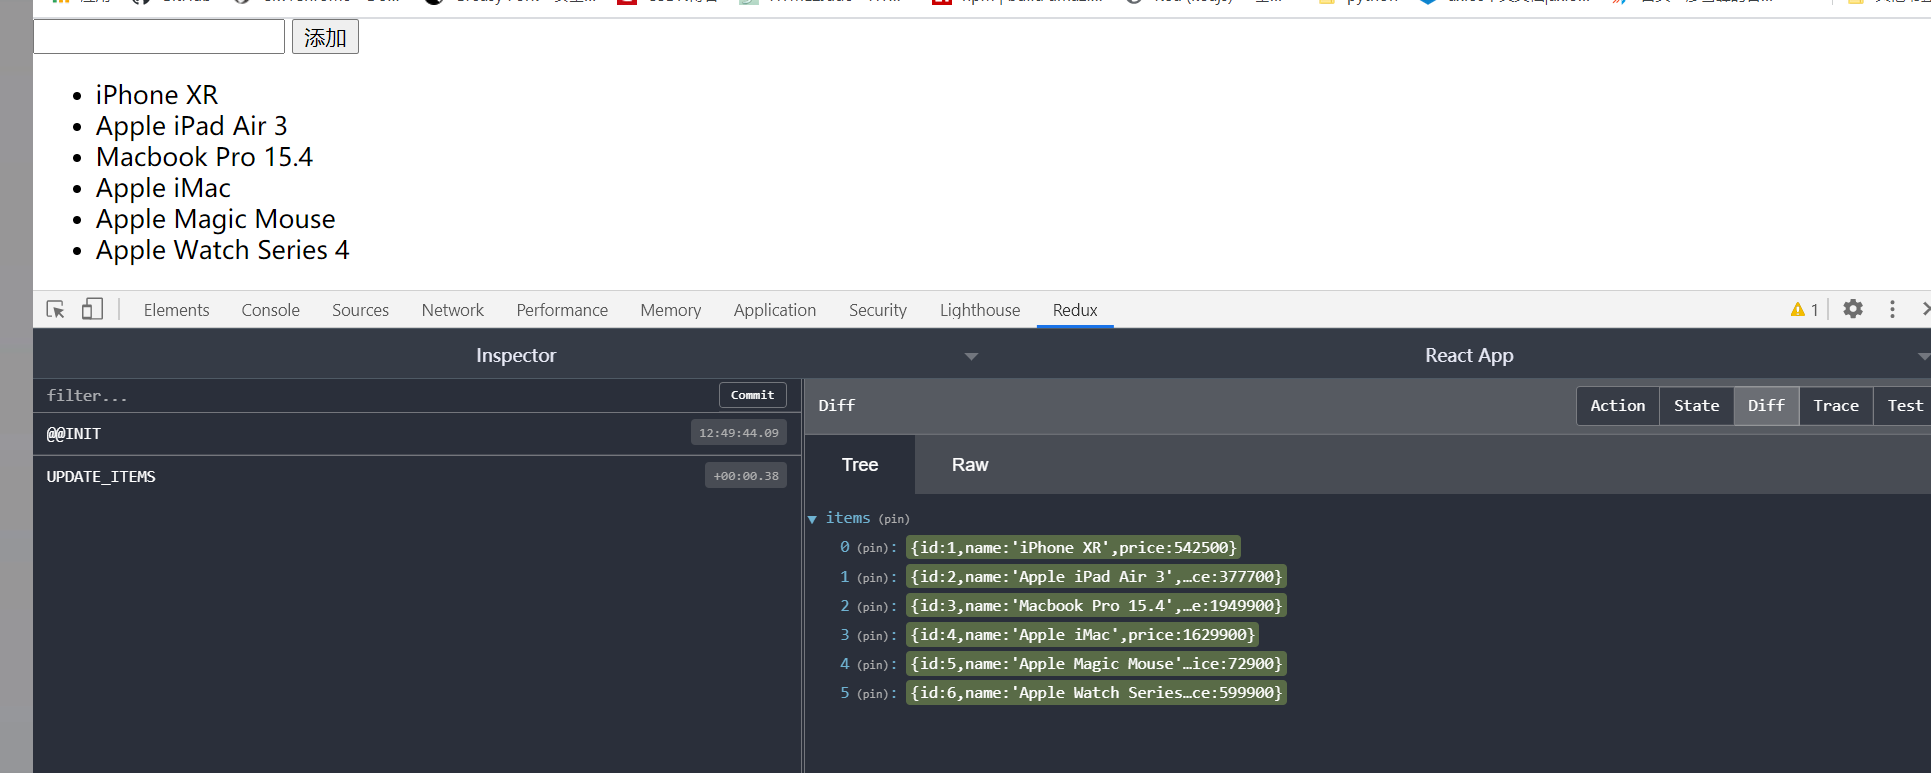Click the +00:00.38 timestamp
Viewport: 1931px width, 773px height.
coord(745,476)
